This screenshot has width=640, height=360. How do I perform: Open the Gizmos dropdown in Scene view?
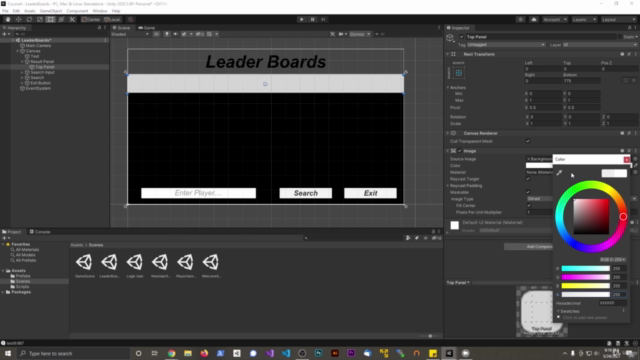pyautogui.click(x=359, y=34)
